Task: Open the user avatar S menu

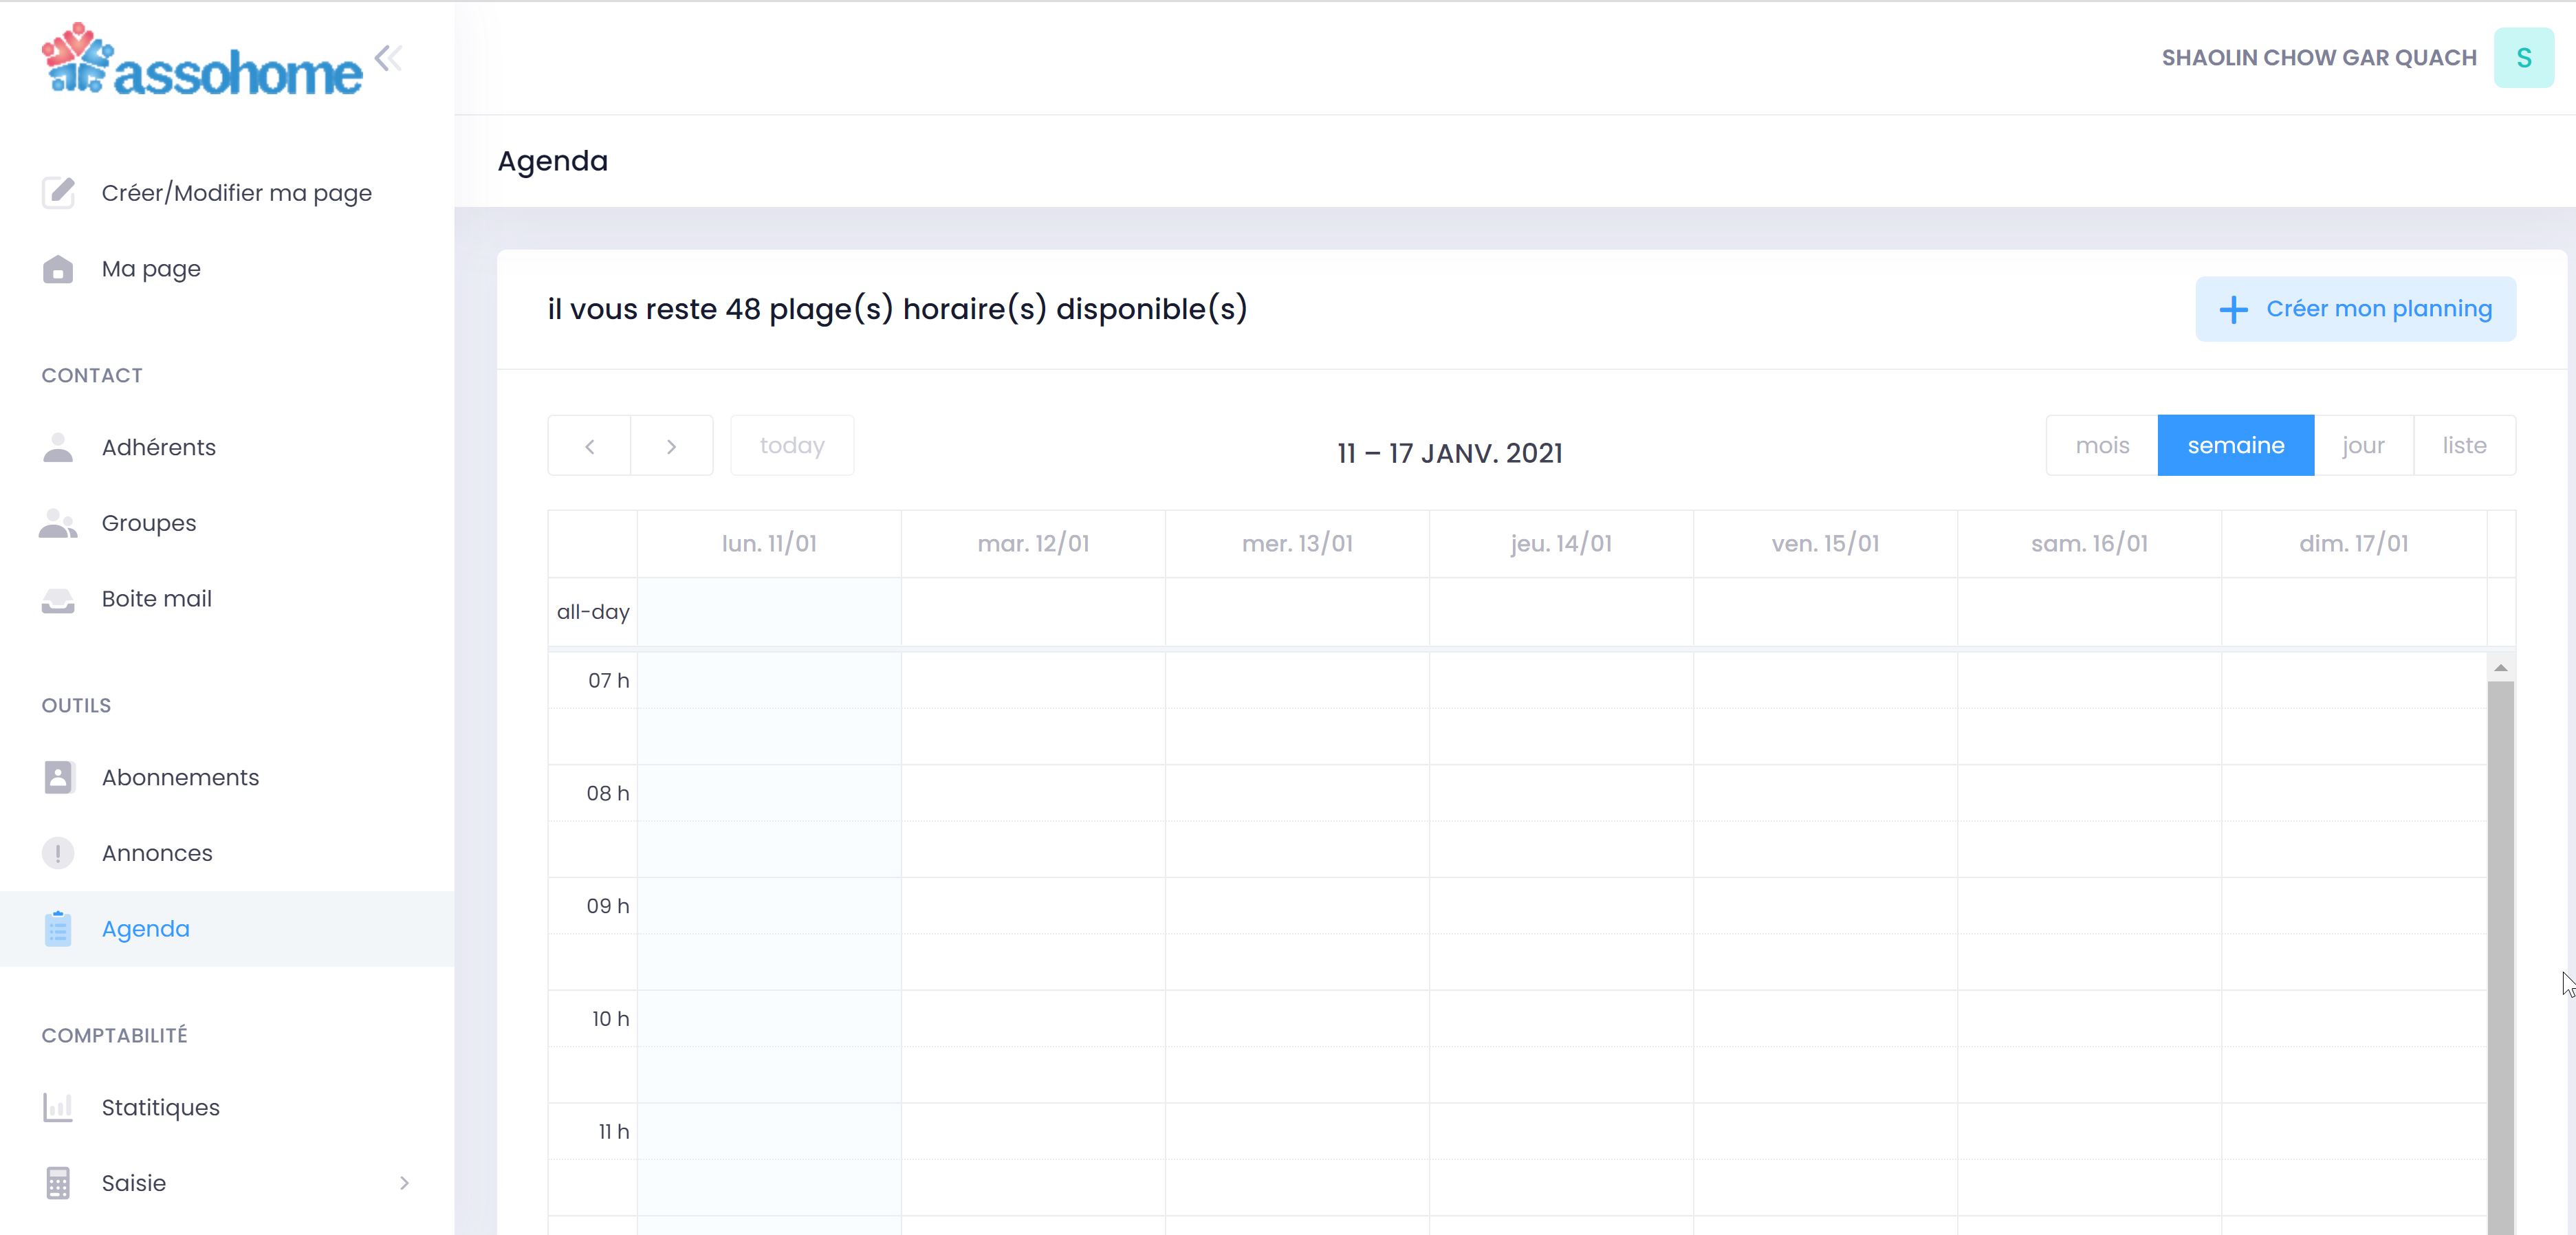Action: coord(2523,58)
